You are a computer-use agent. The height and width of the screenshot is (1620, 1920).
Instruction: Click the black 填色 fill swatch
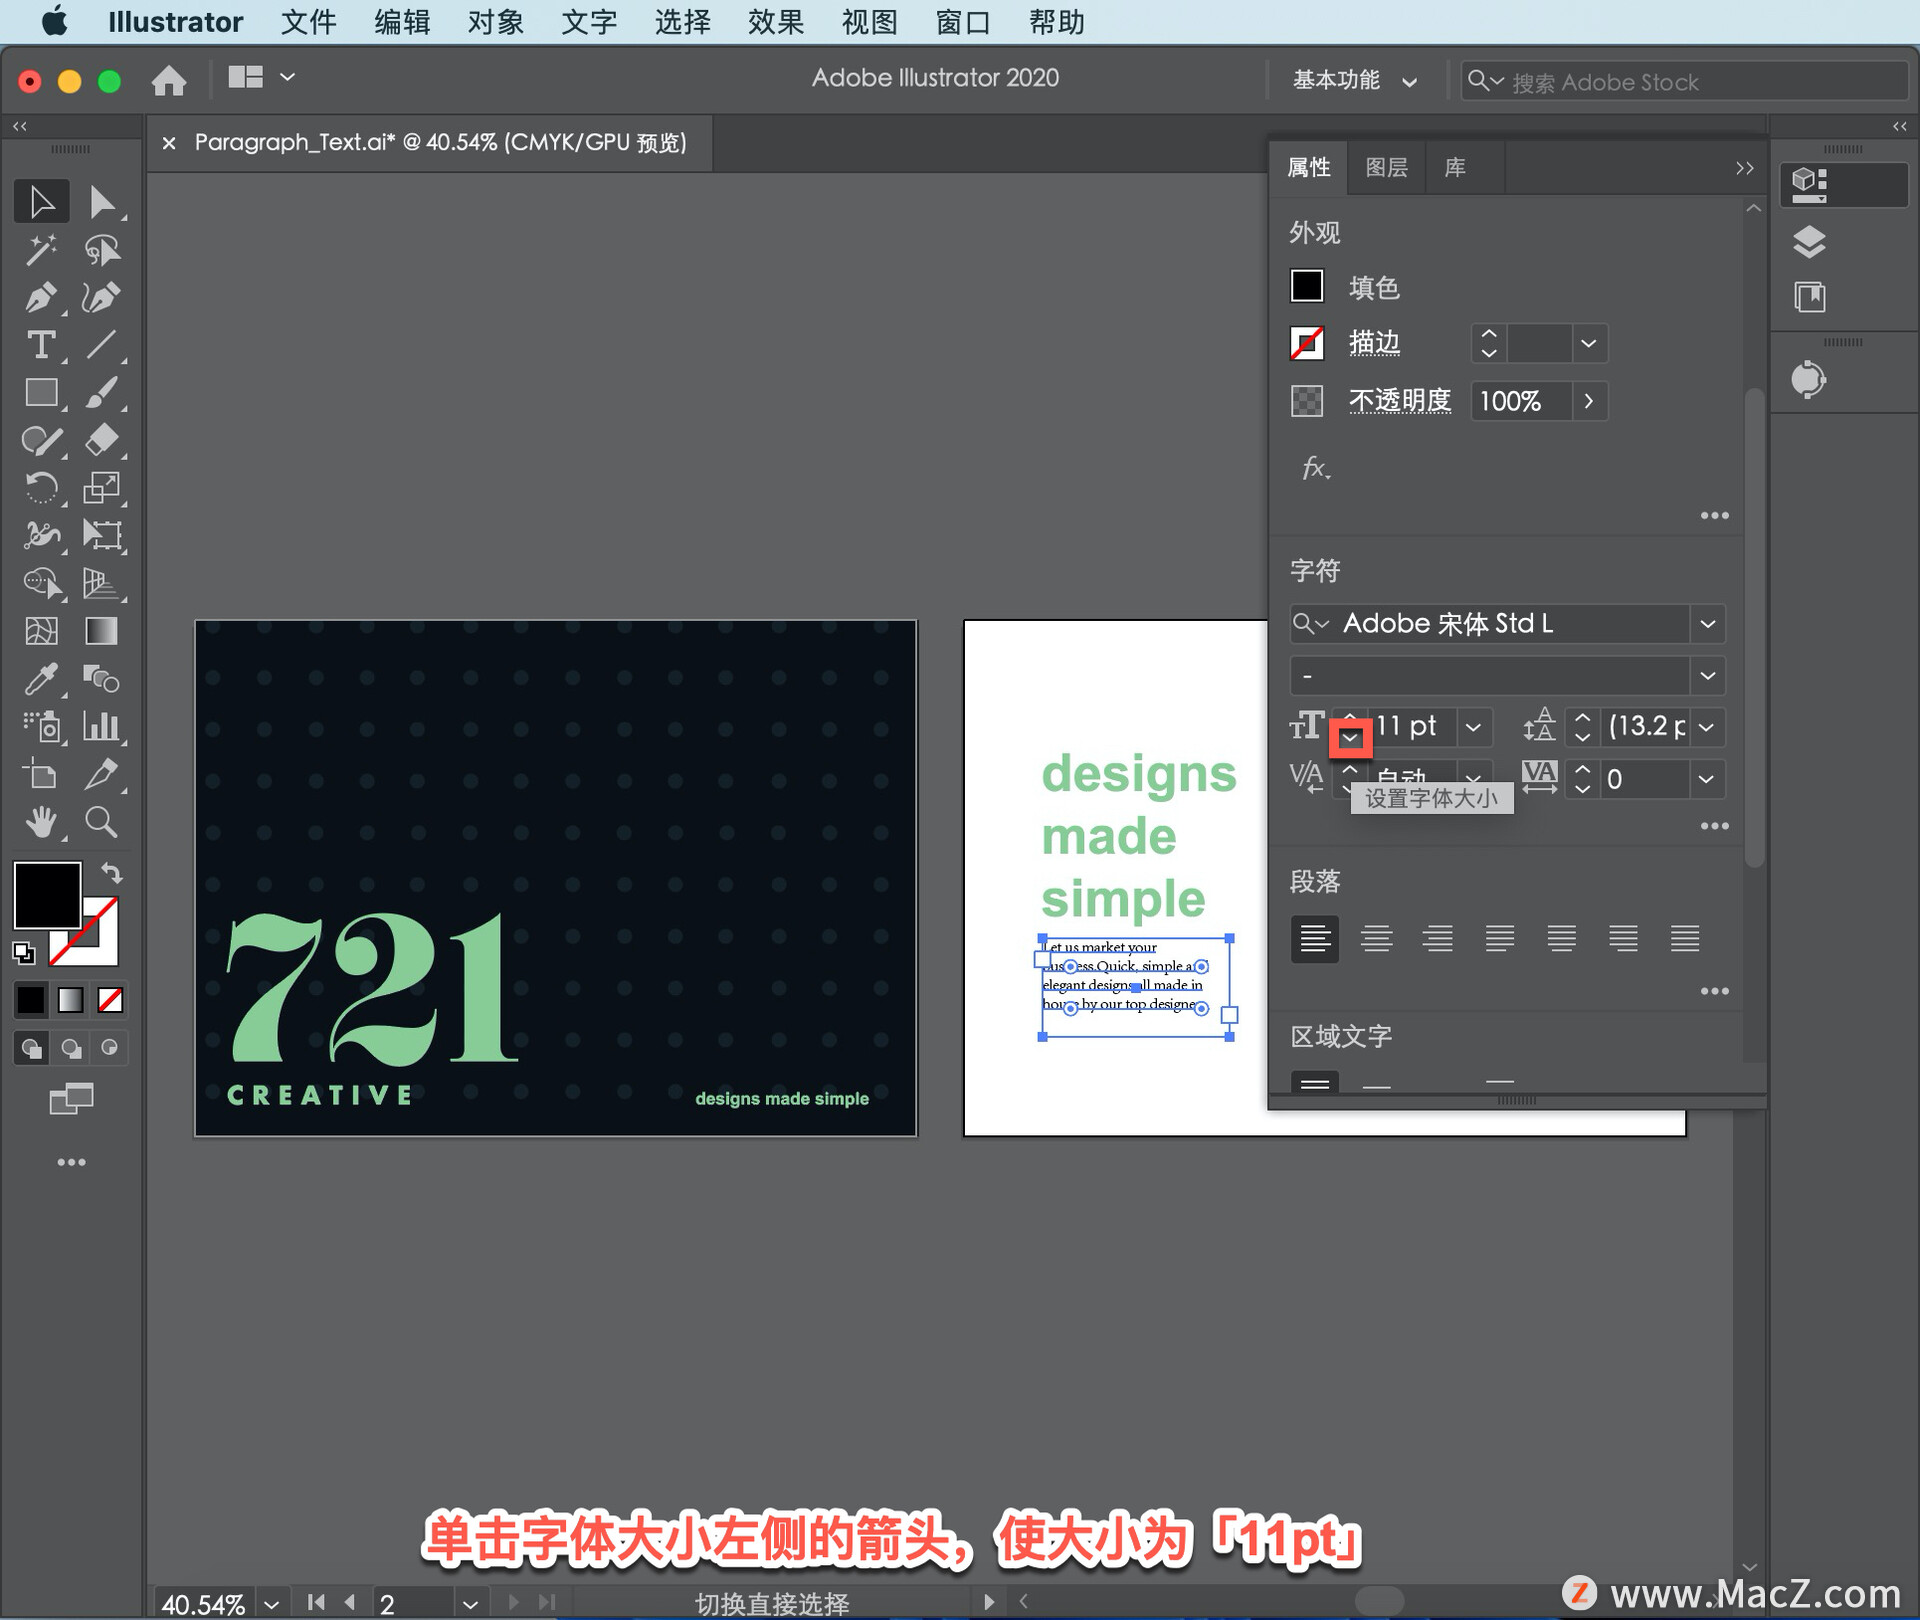1306,287
